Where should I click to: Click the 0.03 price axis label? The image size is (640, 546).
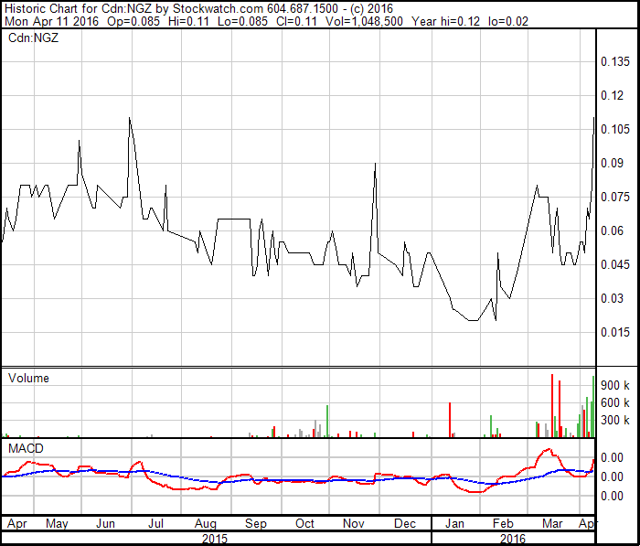tap(612, 298)
